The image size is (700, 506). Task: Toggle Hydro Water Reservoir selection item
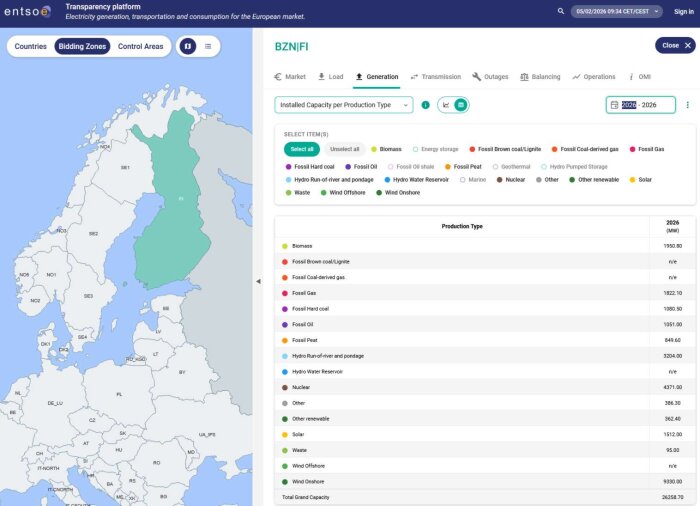[x=417, y=180]
